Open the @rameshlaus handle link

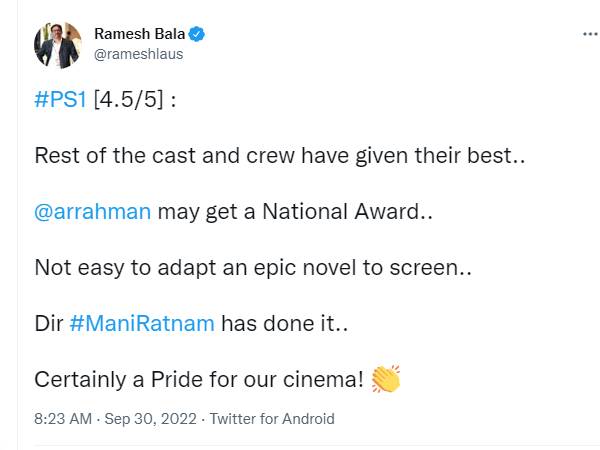click(x=138, y=54)
